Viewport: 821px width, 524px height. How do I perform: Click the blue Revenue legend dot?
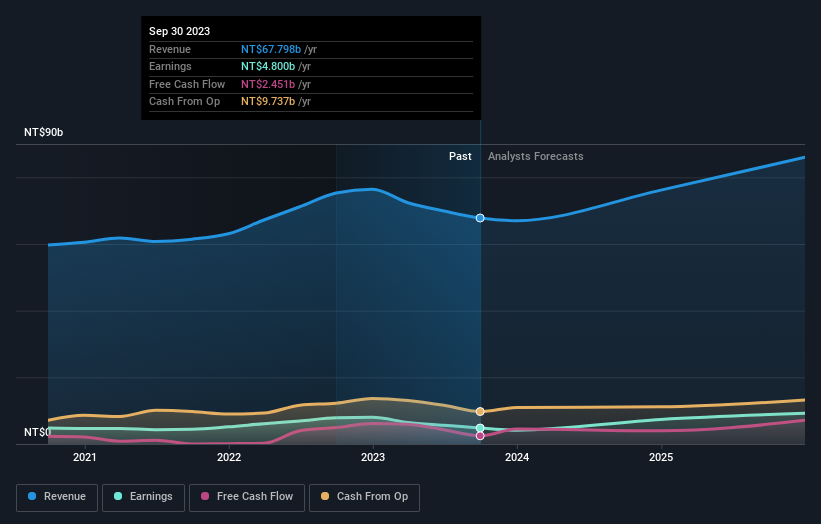pos(32,496)
